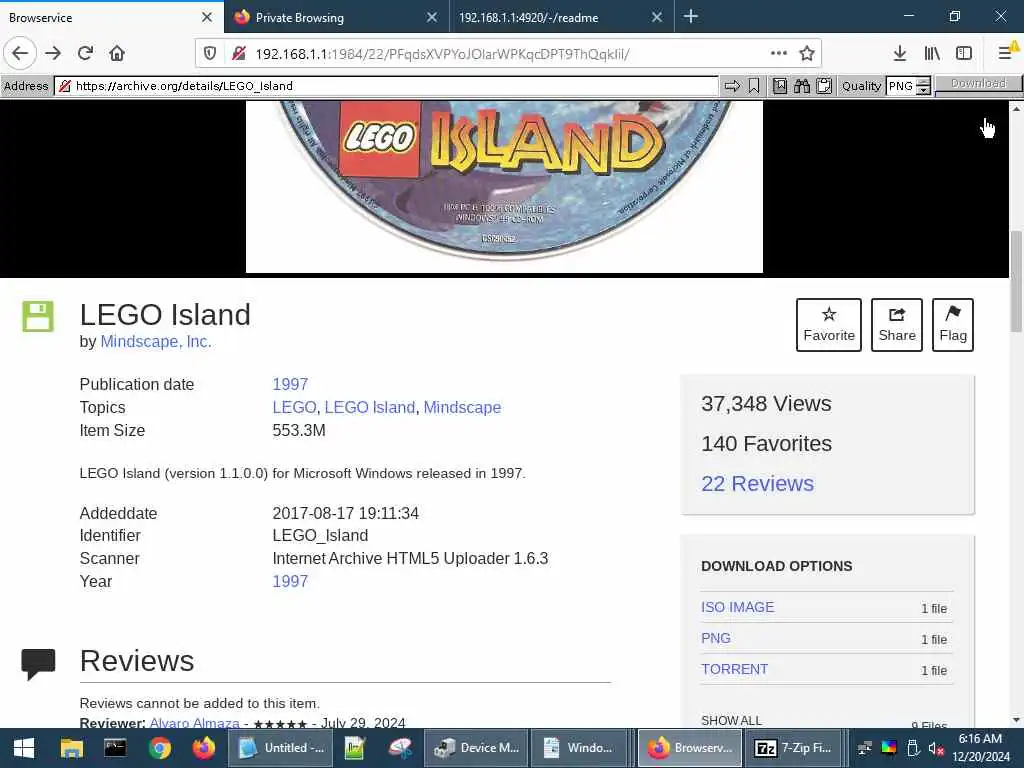Change the Quality PNG stepper
Viewport: 1024px width, 768px height.
923,86
